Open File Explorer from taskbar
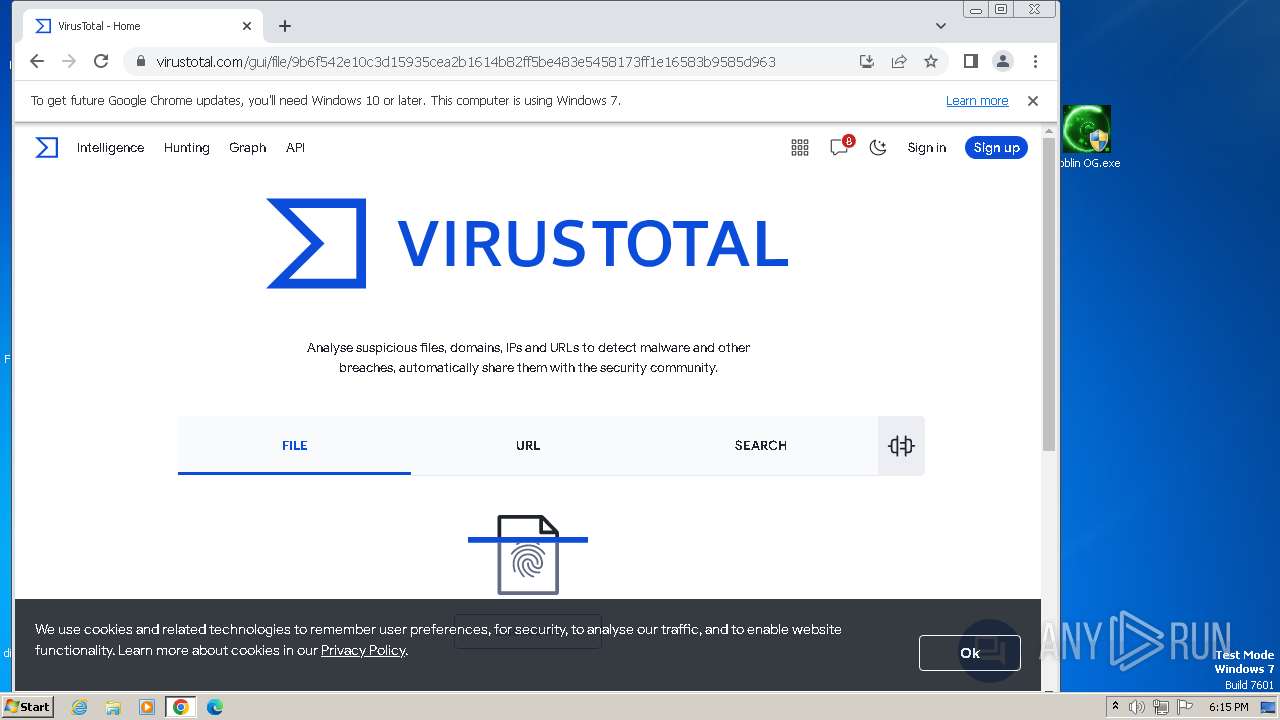1280x720 pixels. (113, 707)
